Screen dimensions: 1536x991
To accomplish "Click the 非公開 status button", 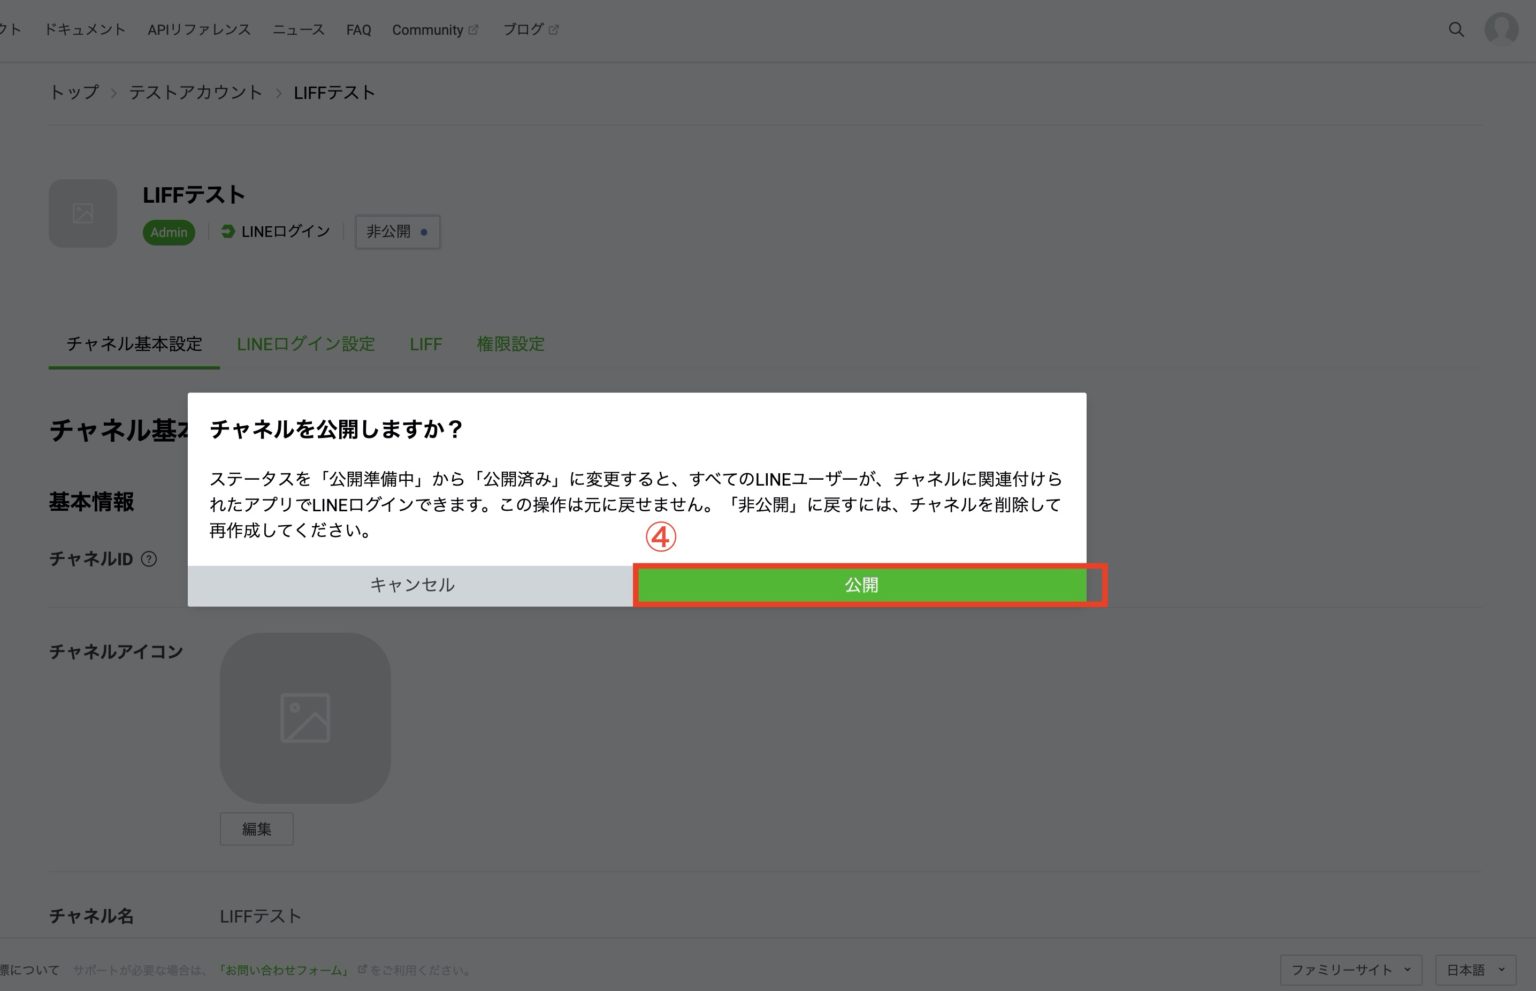I will (397, 232).
